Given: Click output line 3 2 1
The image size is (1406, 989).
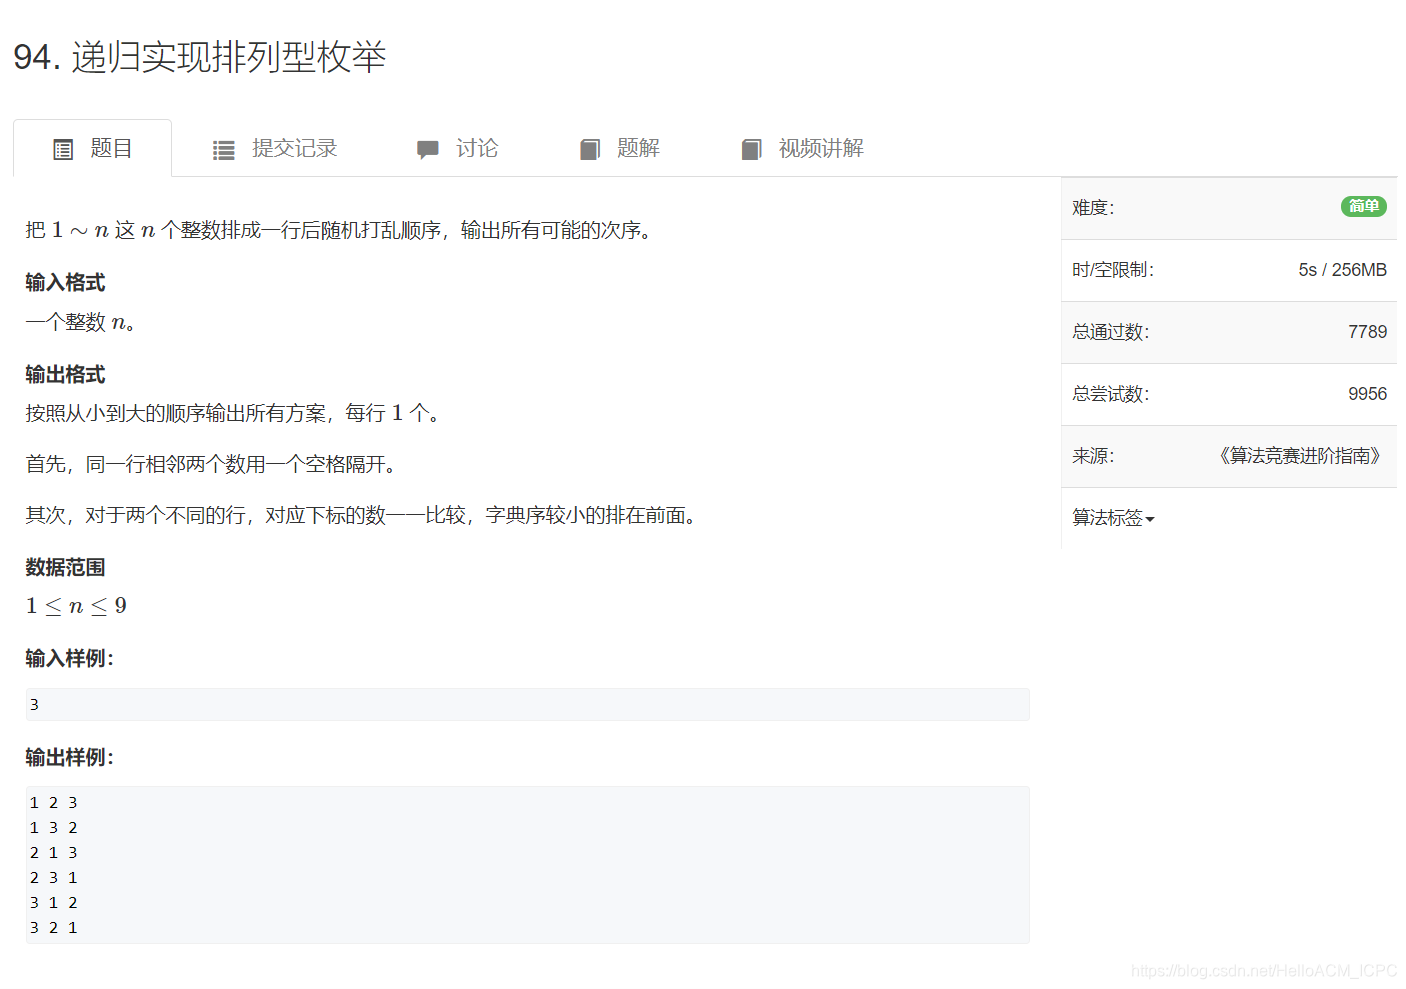Looking at the screenshot, I should (x=53, y=928).
